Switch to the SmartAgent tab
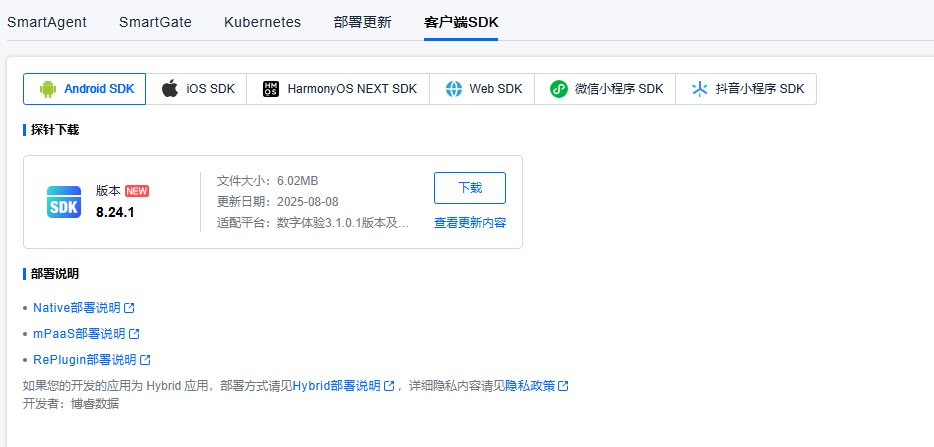This screenshot has height=447, width=934. click(x=47, y=22)
